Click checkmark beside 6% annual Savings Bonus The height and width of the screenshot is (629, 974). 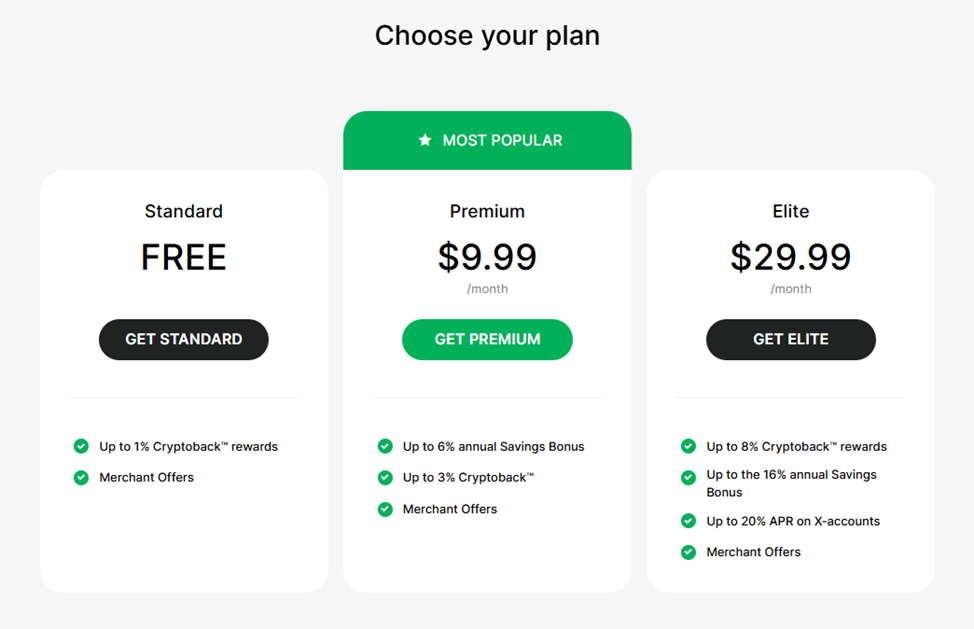pyautogui.click(x=385, y=446)
